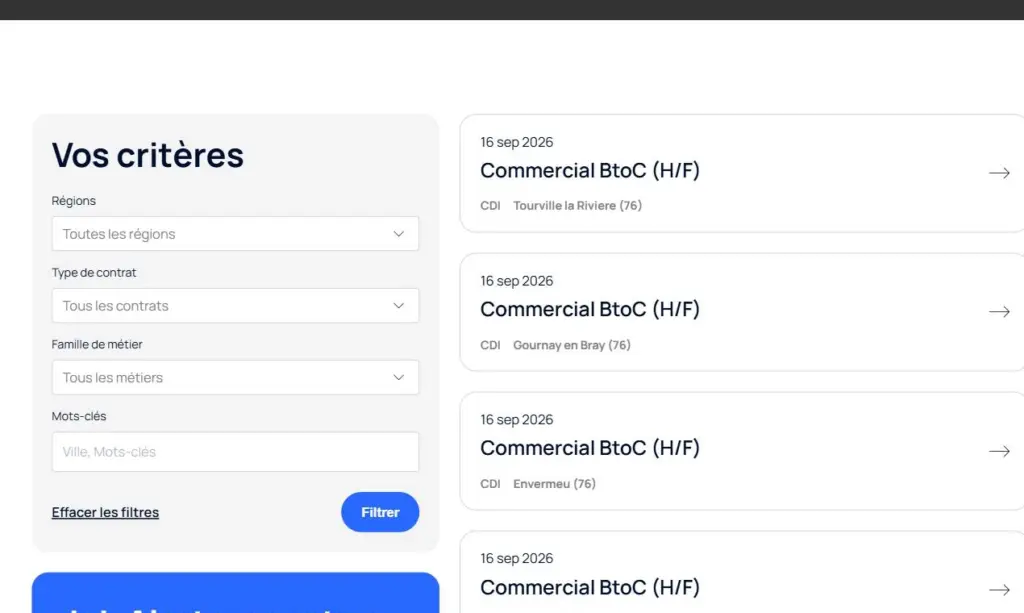Click arrow icon on Tourville la Riviere job card
The image size is (1024, 613).
[999, 173]
